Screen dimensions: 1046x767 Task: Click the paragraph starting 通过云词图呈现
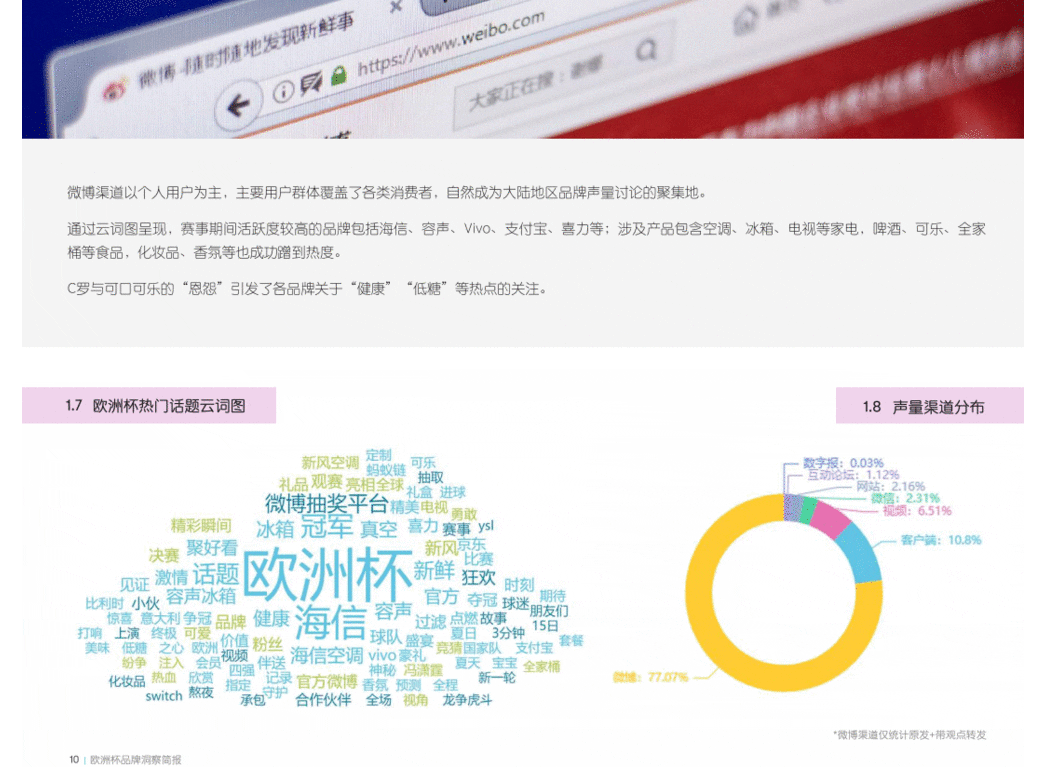coord(526,241)
